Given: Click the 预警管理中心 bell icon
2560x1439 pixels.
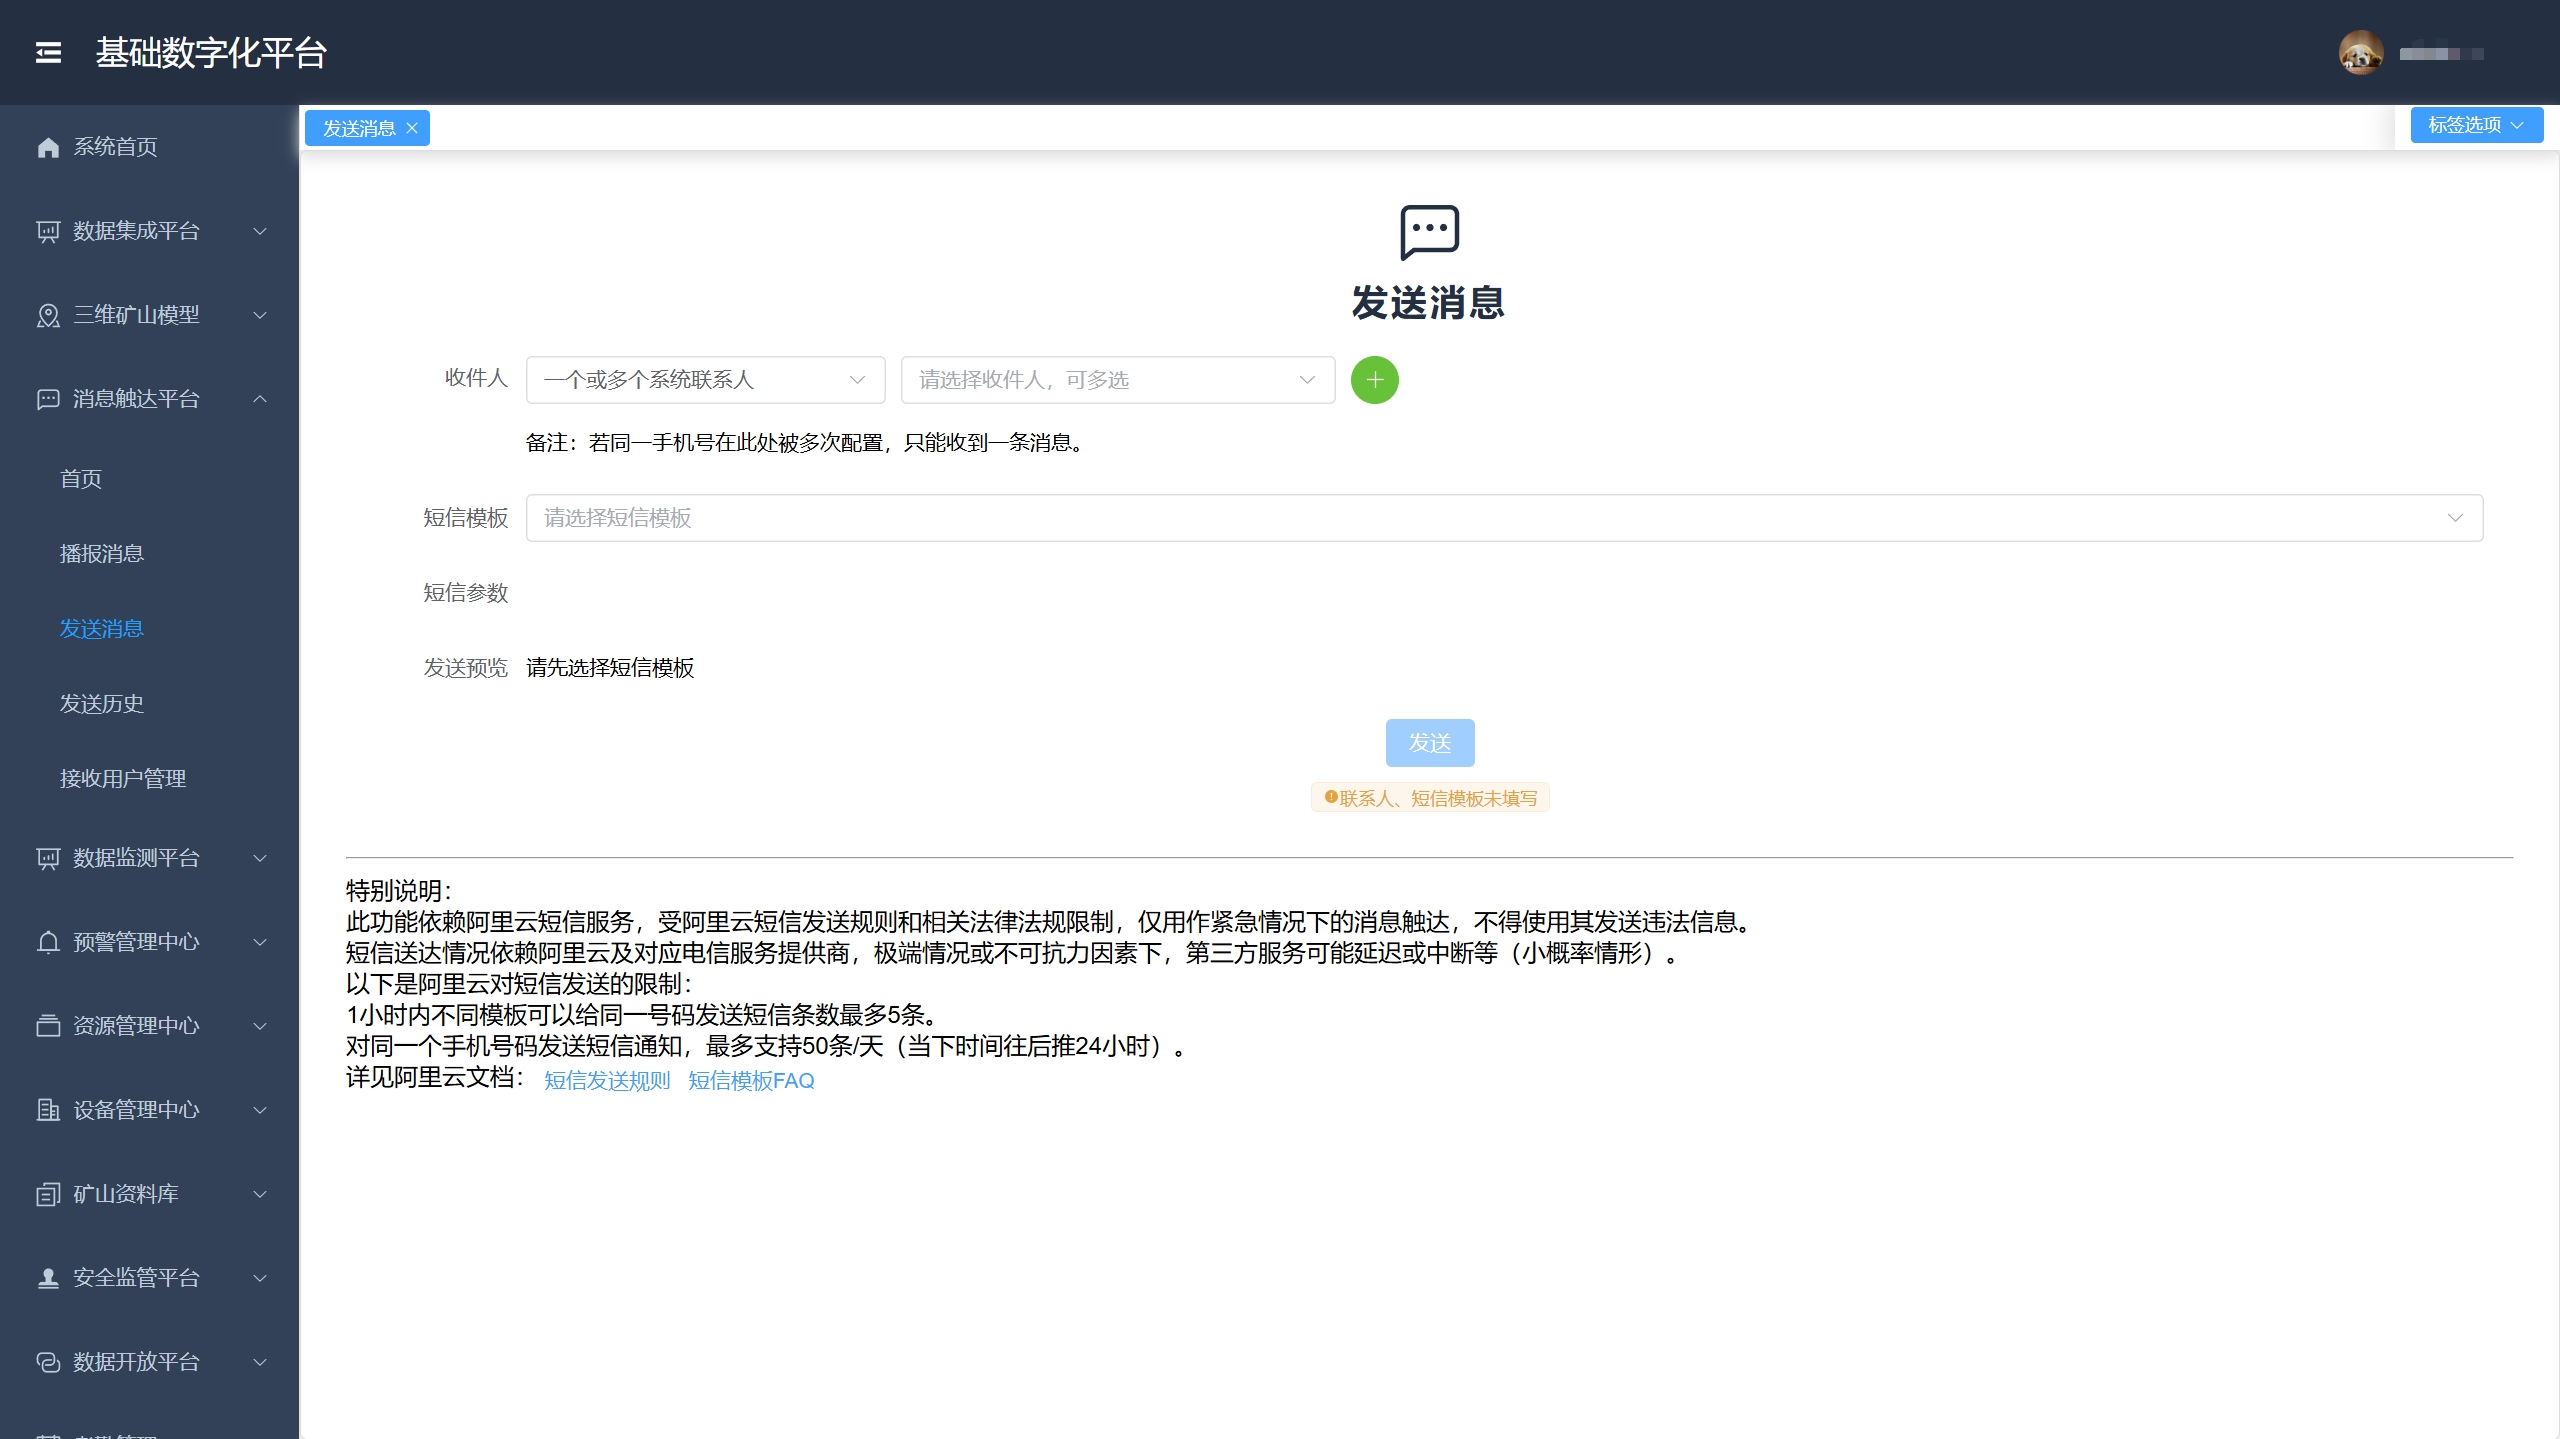Looking at the screenshot, I should click(48, 942).
